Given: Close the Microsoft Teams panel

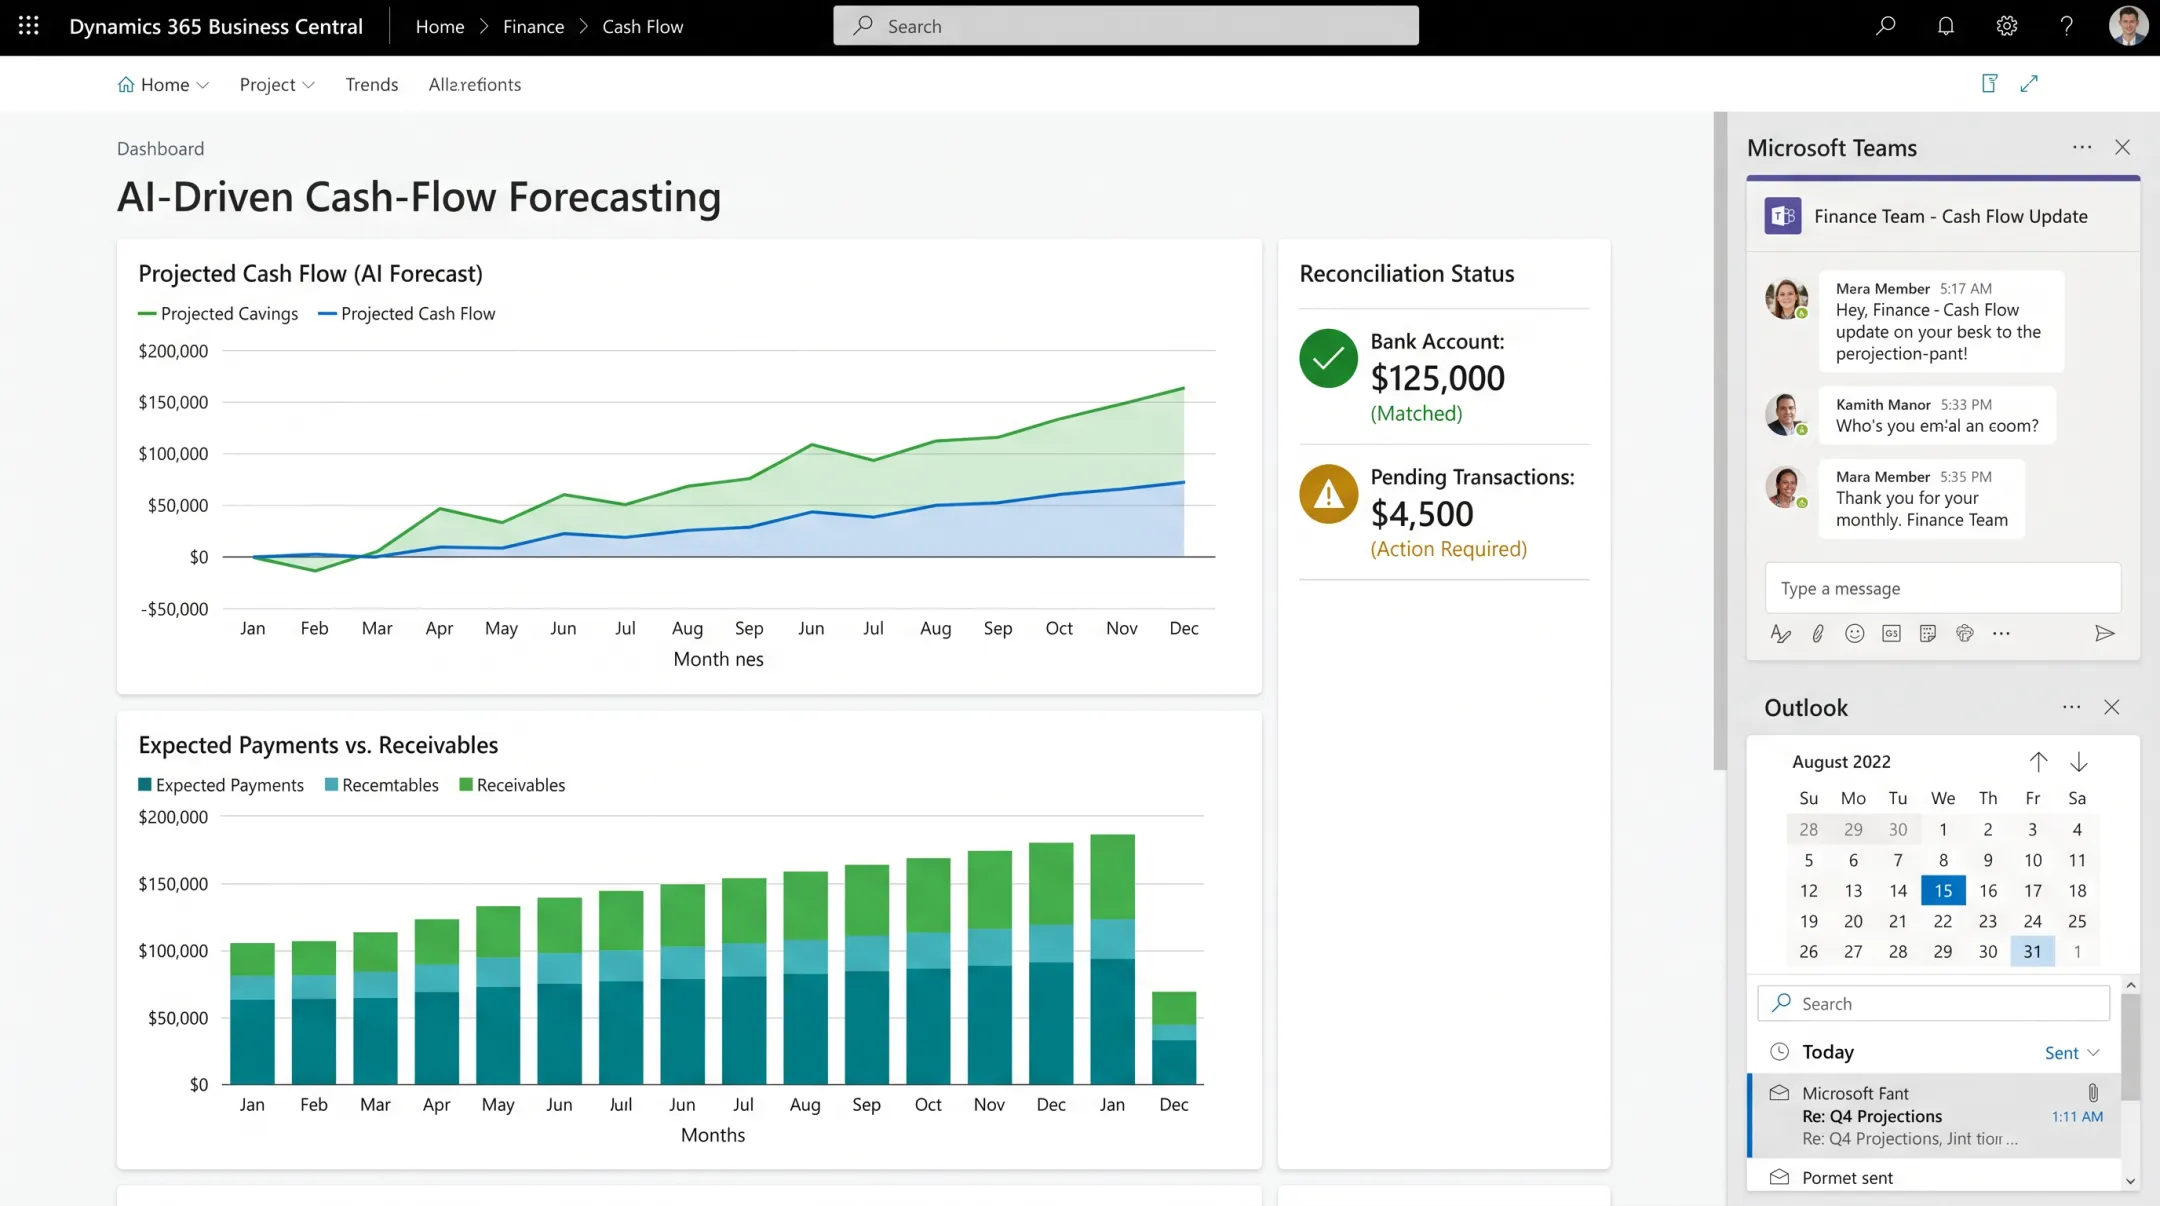Looking at the screenshot, I should 2122,147.
